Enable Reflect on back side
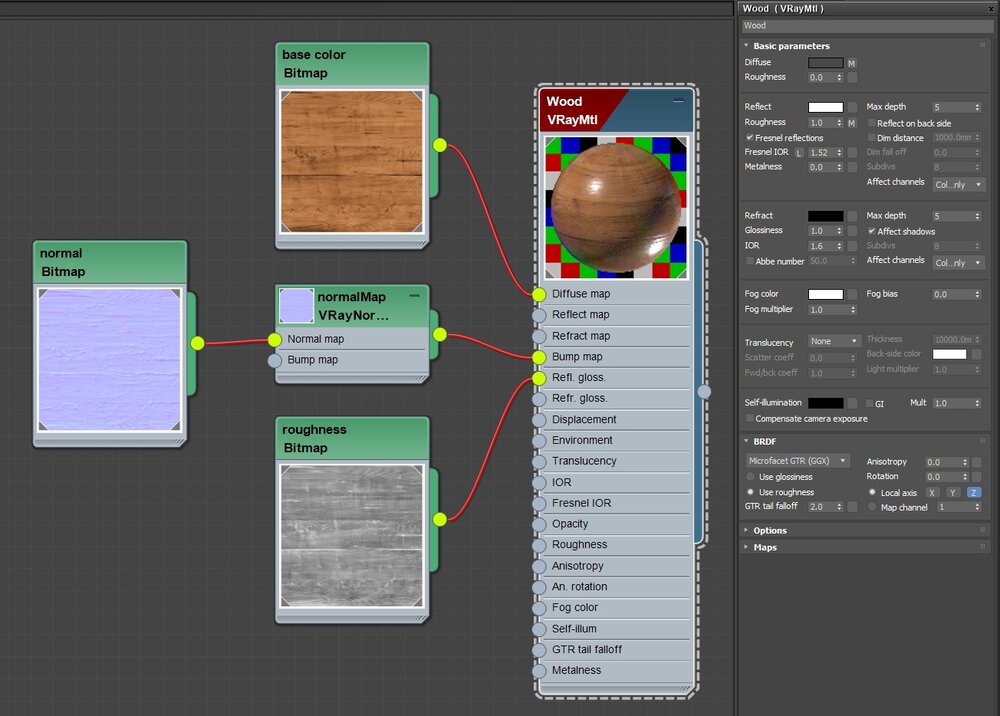 [x=872, y=123]
